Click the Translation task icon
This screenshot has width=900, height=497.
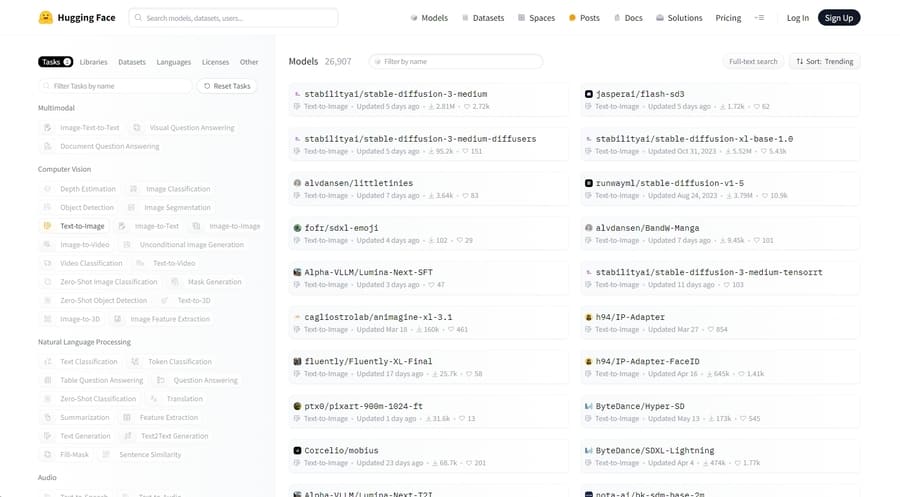click(154, 398)
